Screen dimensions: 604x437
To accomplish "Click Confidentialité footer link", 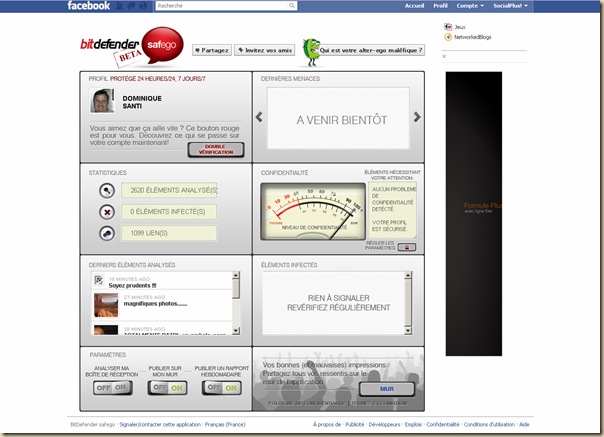I will tap(443, 424).
